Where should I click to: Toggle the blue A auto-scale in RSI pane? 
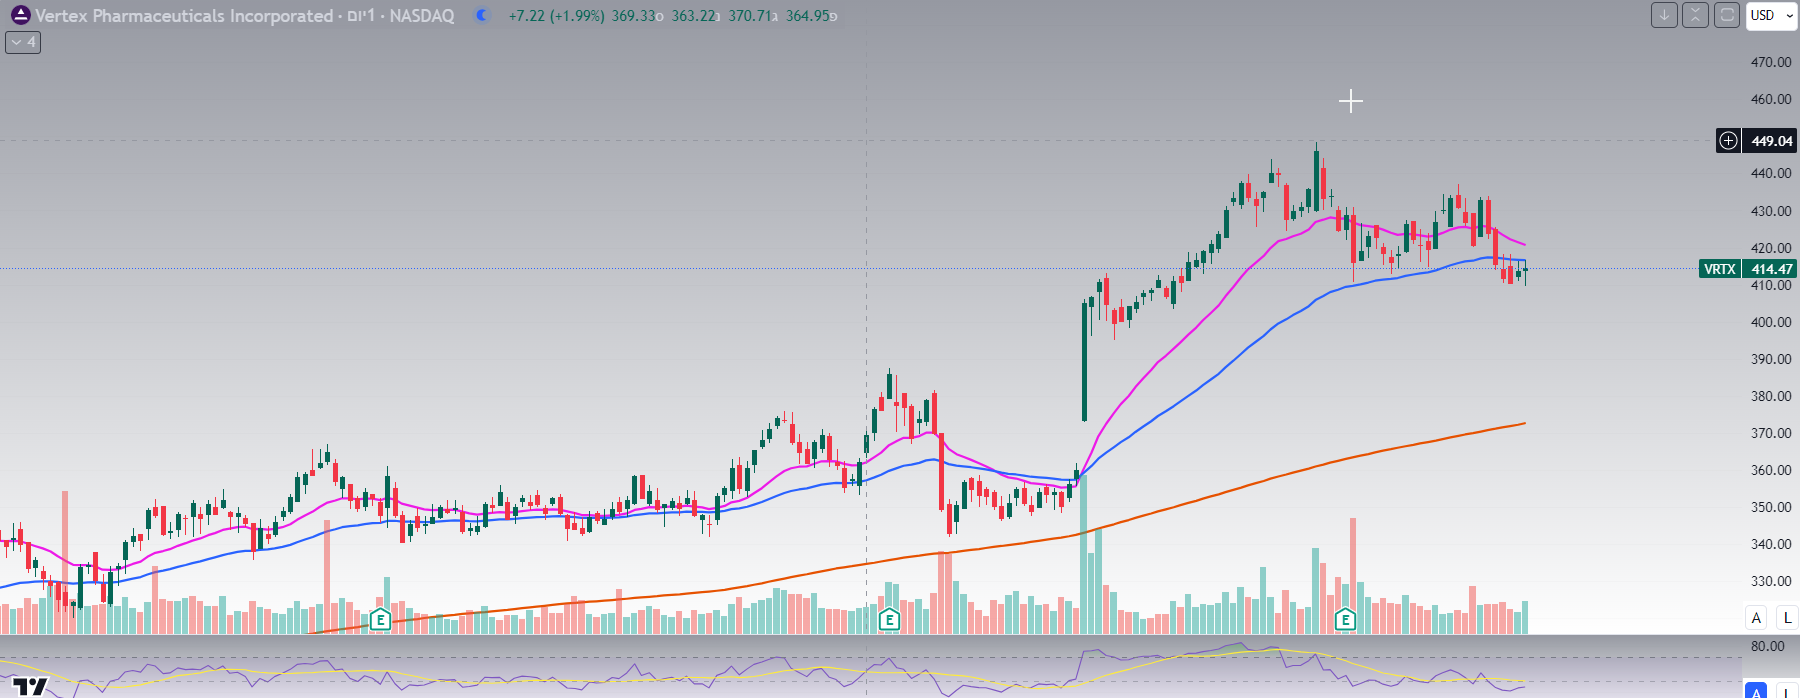1756,692
